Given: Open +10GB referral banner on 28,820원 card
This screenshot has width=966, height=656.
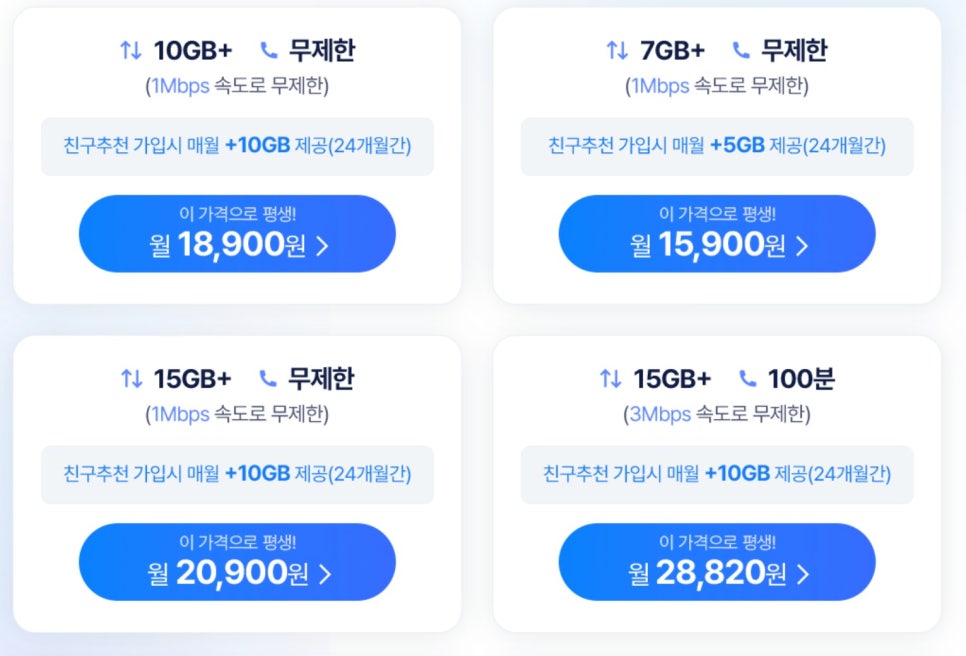Looking at the screenshot, I should coord(717,474).
